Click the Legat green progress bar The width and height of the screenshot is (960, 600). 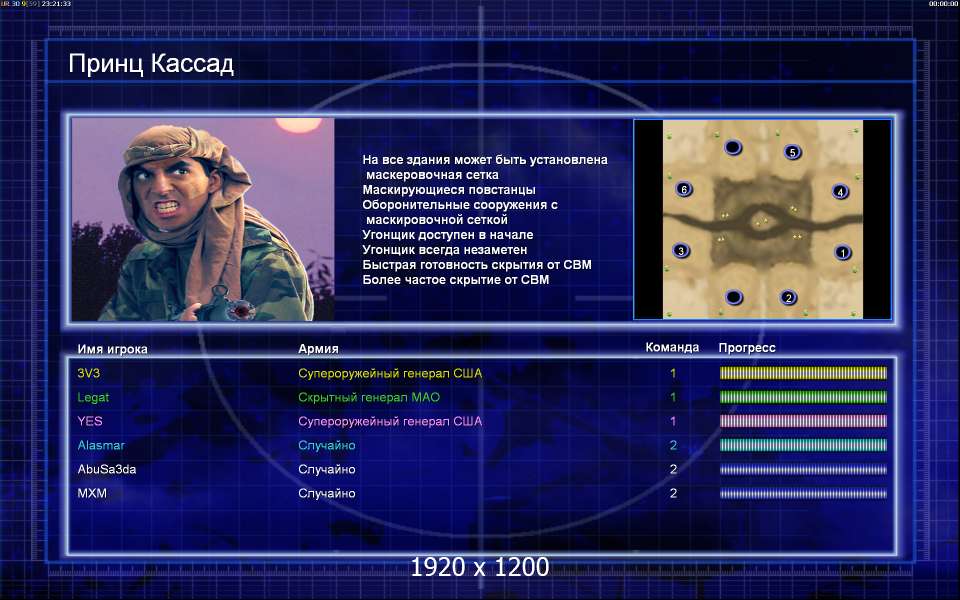coord(803,397)
